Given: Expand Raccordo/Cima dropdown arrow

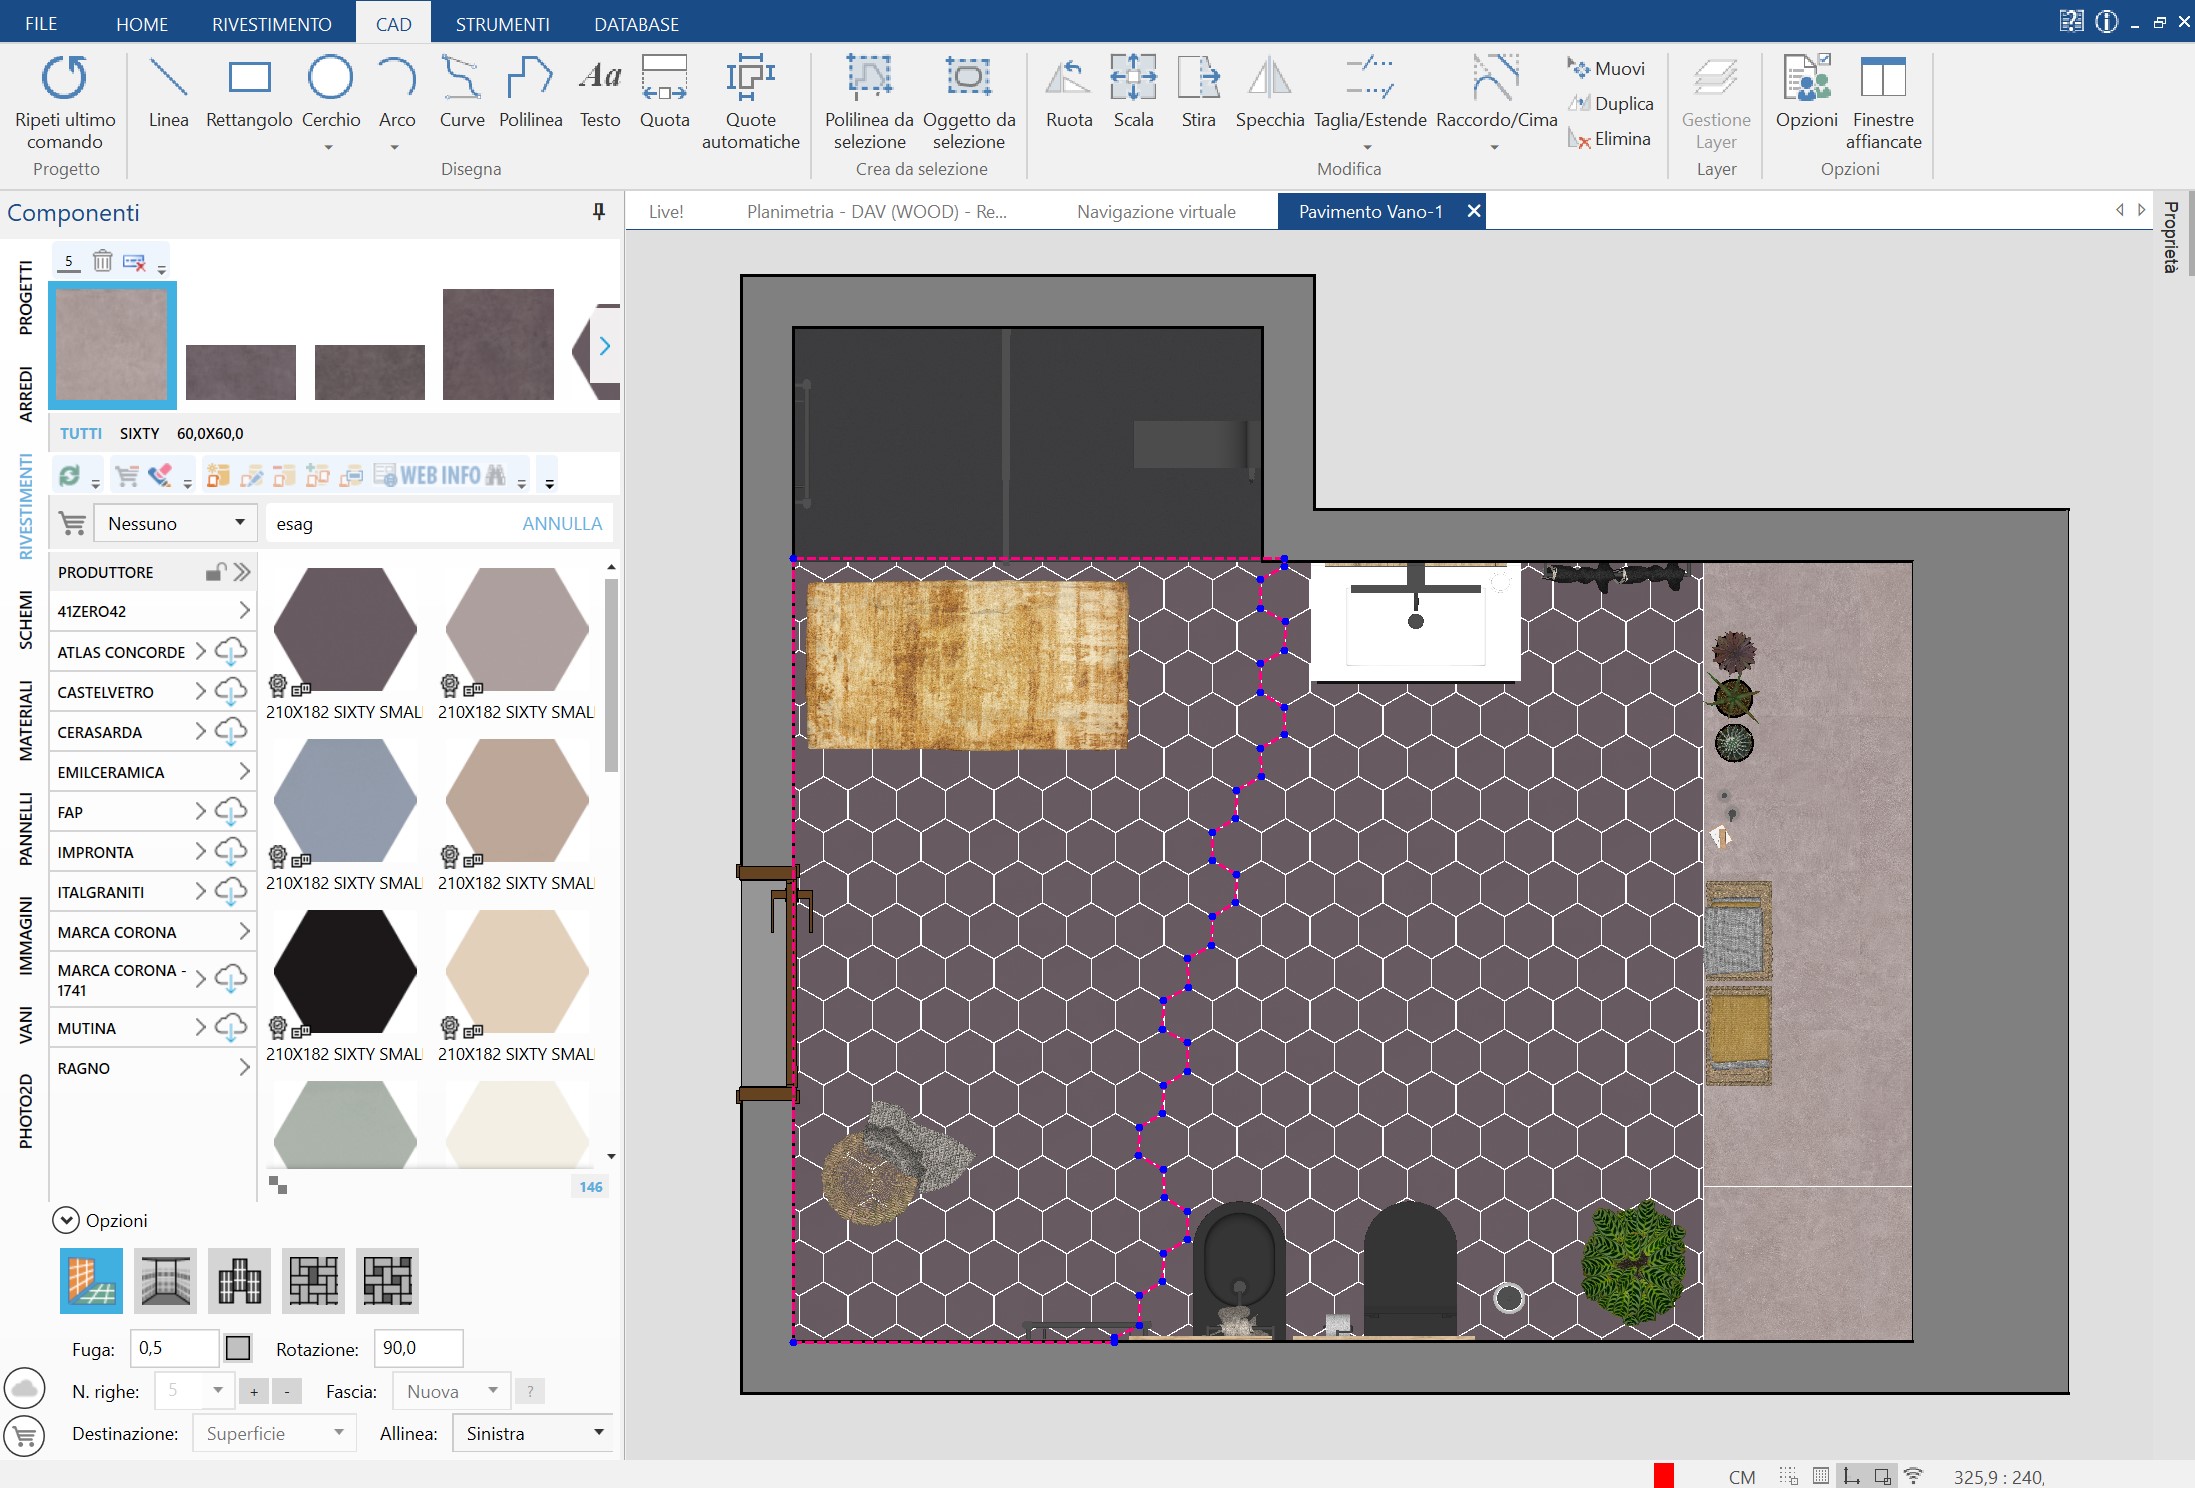Looking at the screenshot, I should [1495, 148].
